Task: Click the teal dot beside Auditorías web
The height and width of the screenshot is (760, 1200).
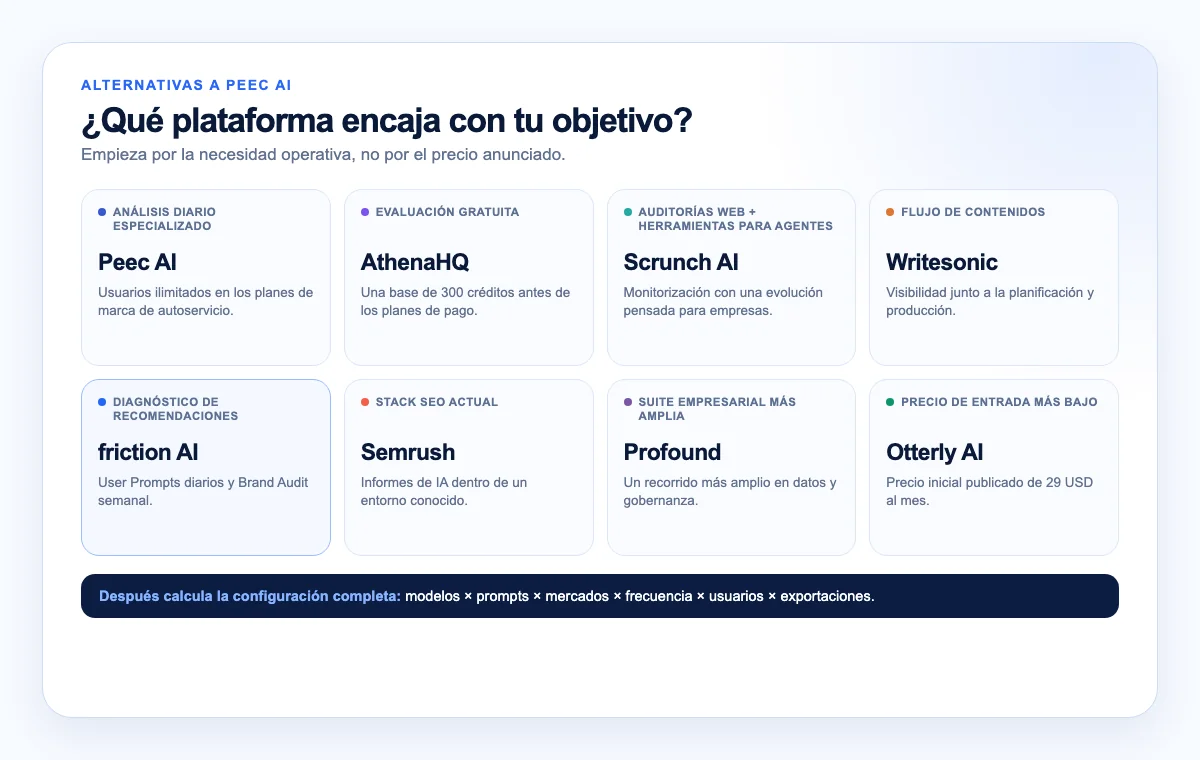Action: coord(628,212)
